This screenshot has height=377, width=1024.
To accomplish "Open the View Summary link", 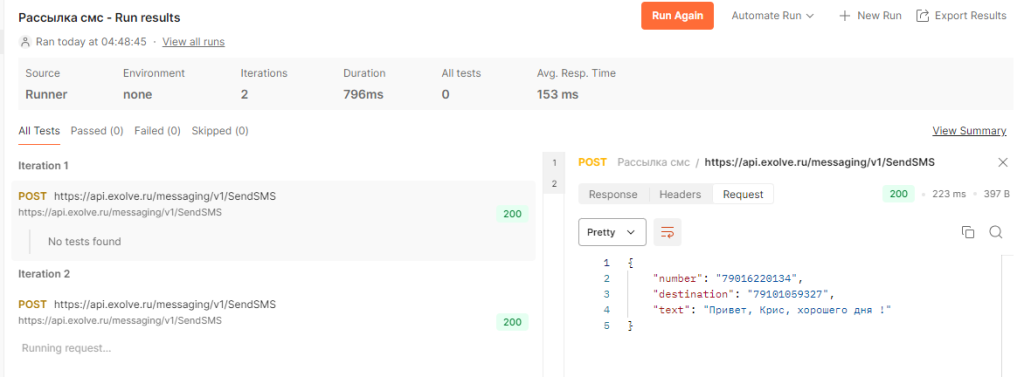I will click(x=969, y=131).
